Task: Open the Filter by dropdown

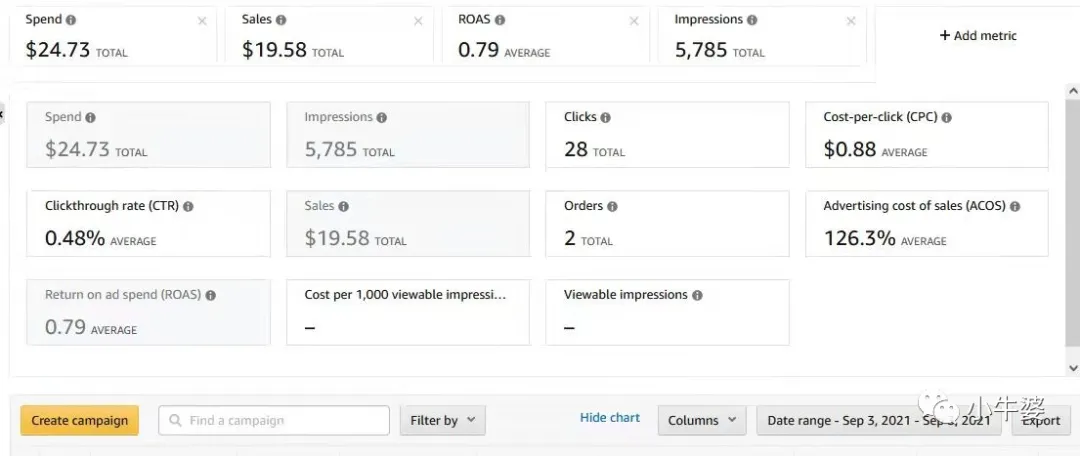Action: click(x=442, y=421)
